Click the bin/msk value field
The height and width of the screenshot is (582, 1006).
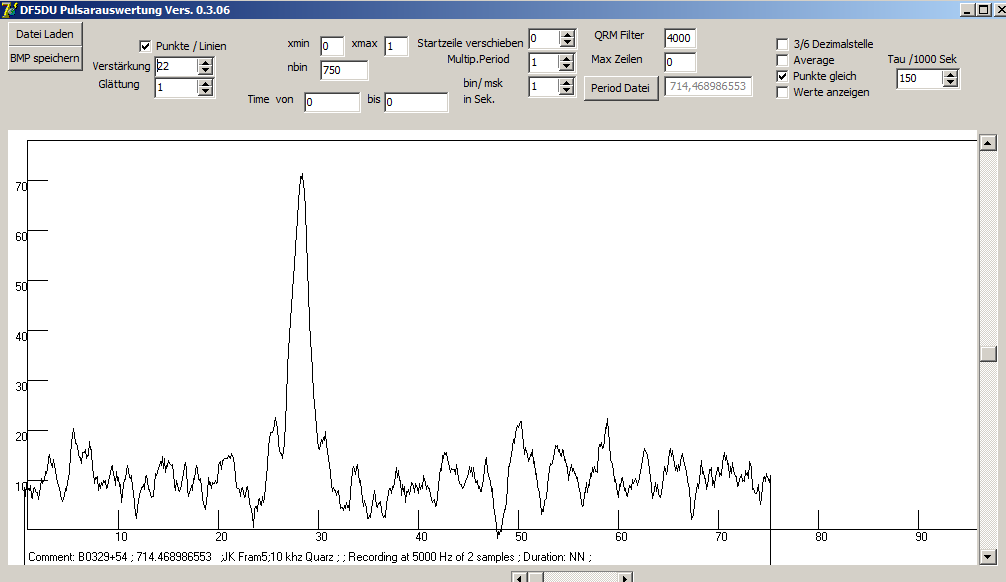tap(544, 87)
